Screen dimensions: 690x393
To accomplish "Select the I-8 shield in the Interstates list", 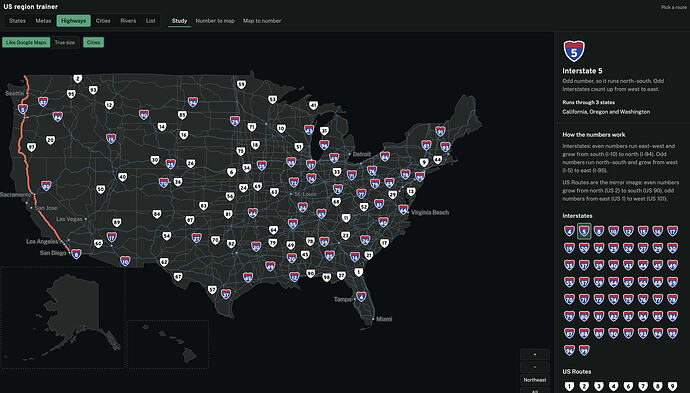I will tap(598, 231).
